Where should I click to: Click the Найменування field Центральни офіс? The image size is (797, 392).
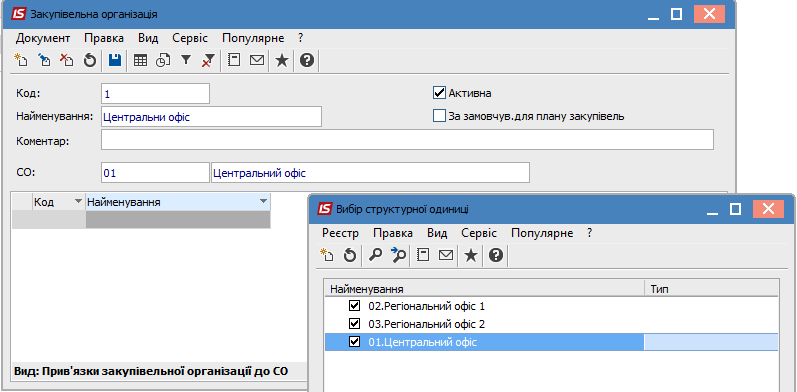point(211,116)
